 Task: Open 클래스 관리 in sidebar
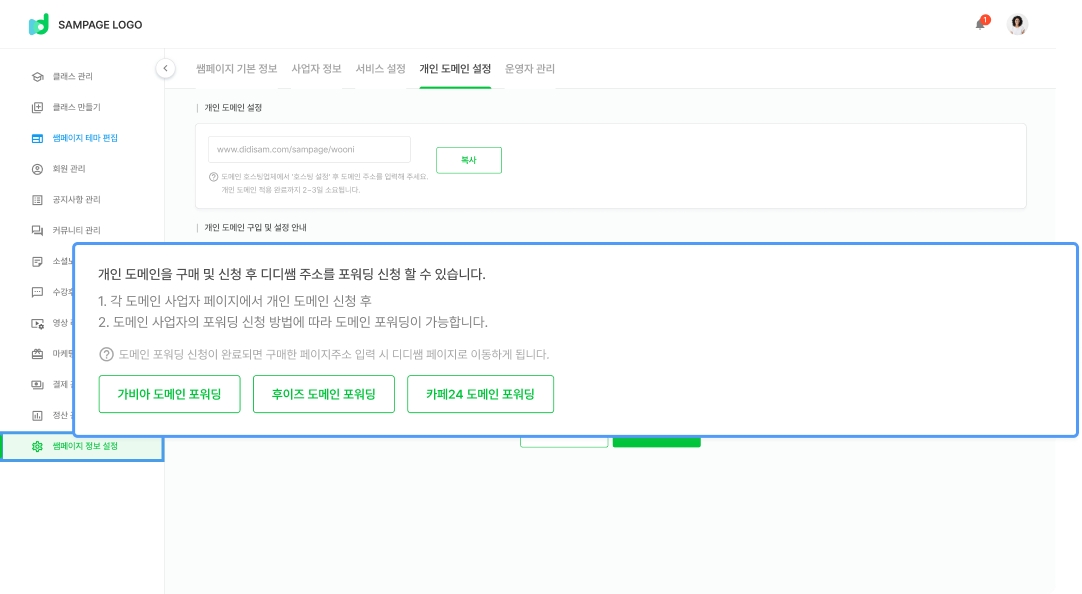[72, 76]
